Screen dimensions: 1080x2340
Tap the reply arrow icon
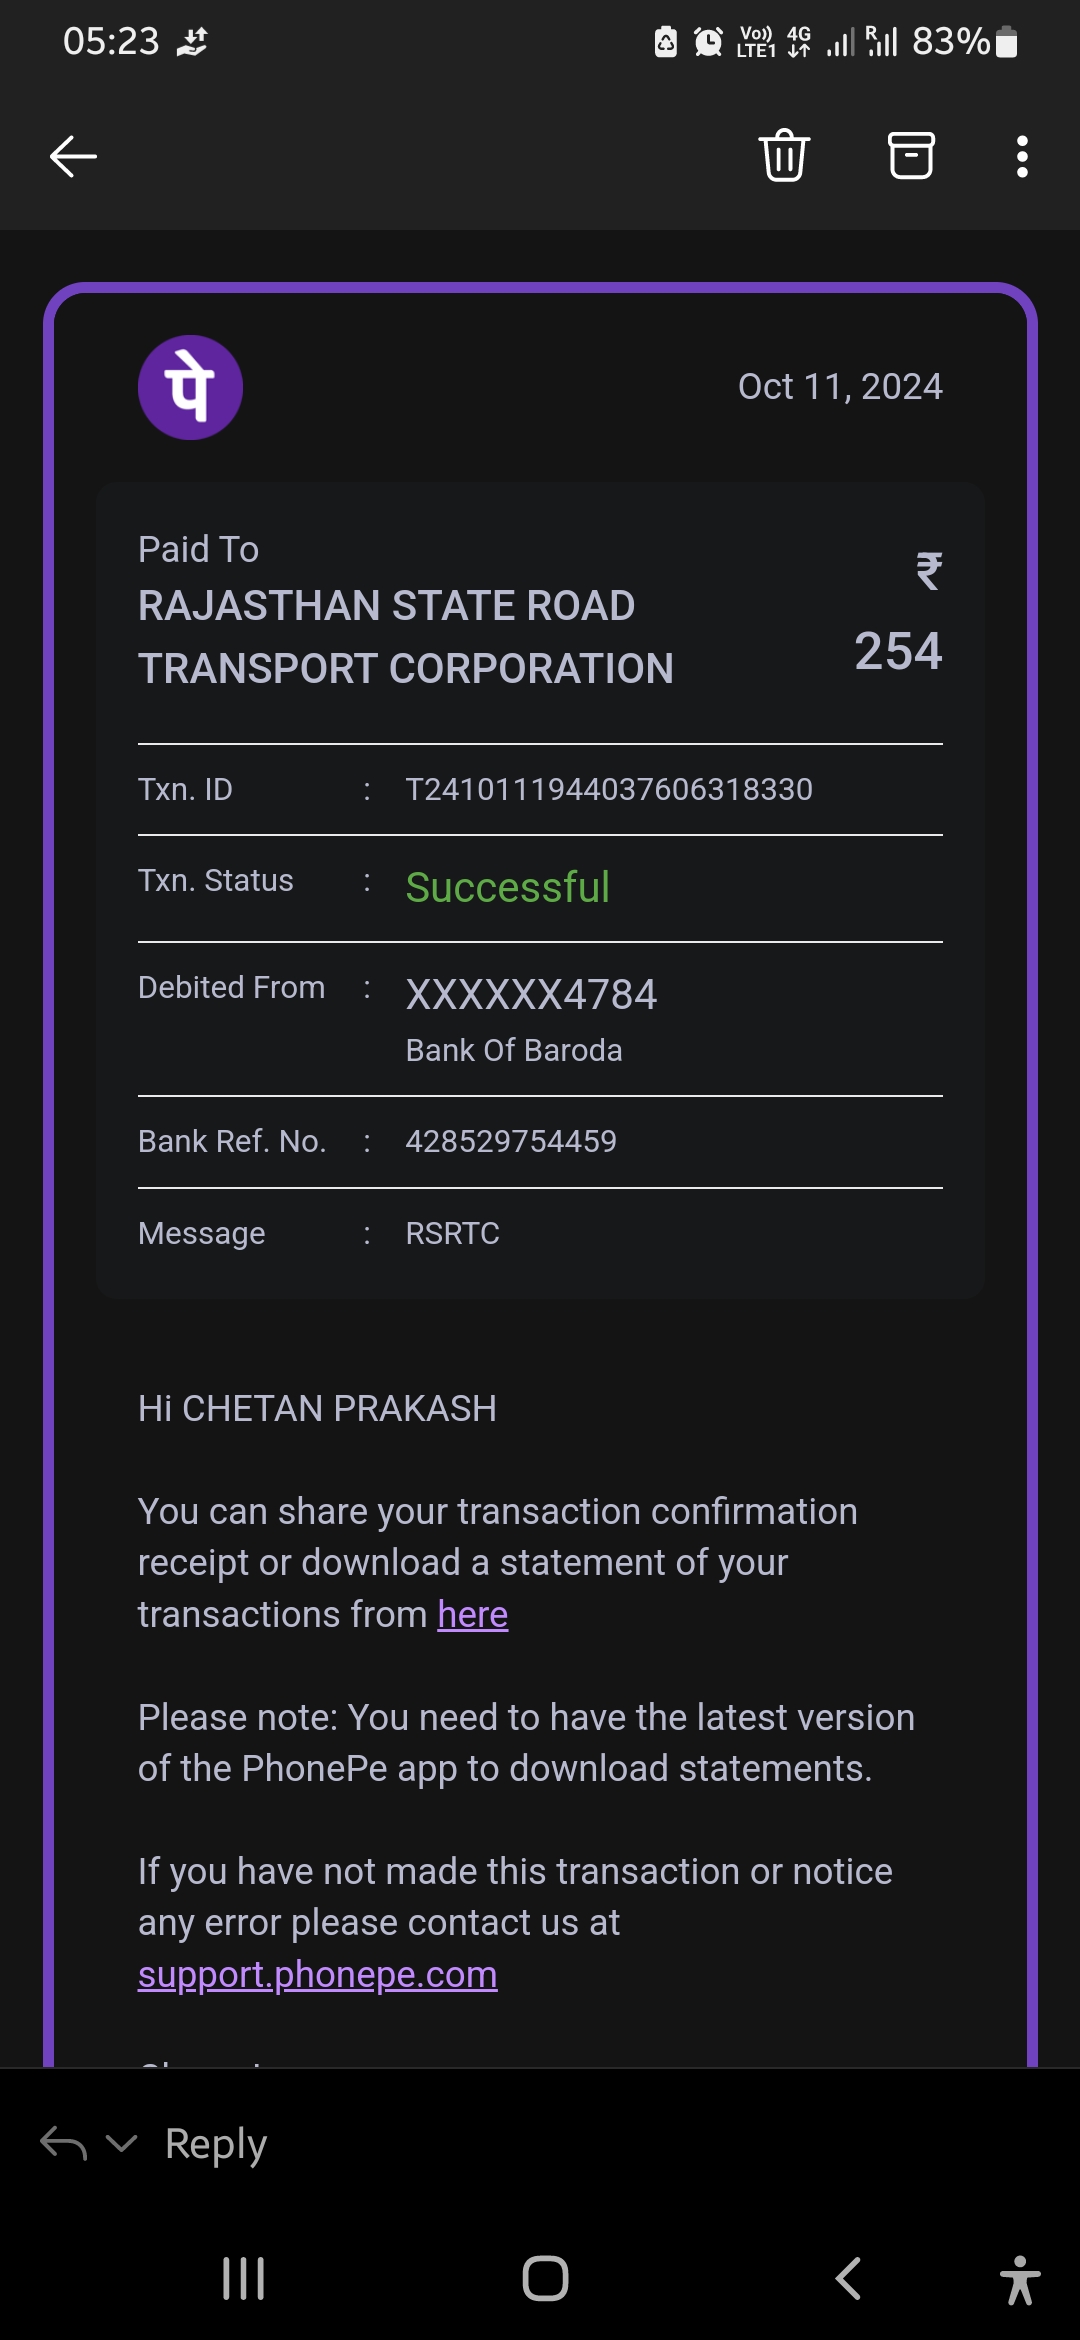63,2144
